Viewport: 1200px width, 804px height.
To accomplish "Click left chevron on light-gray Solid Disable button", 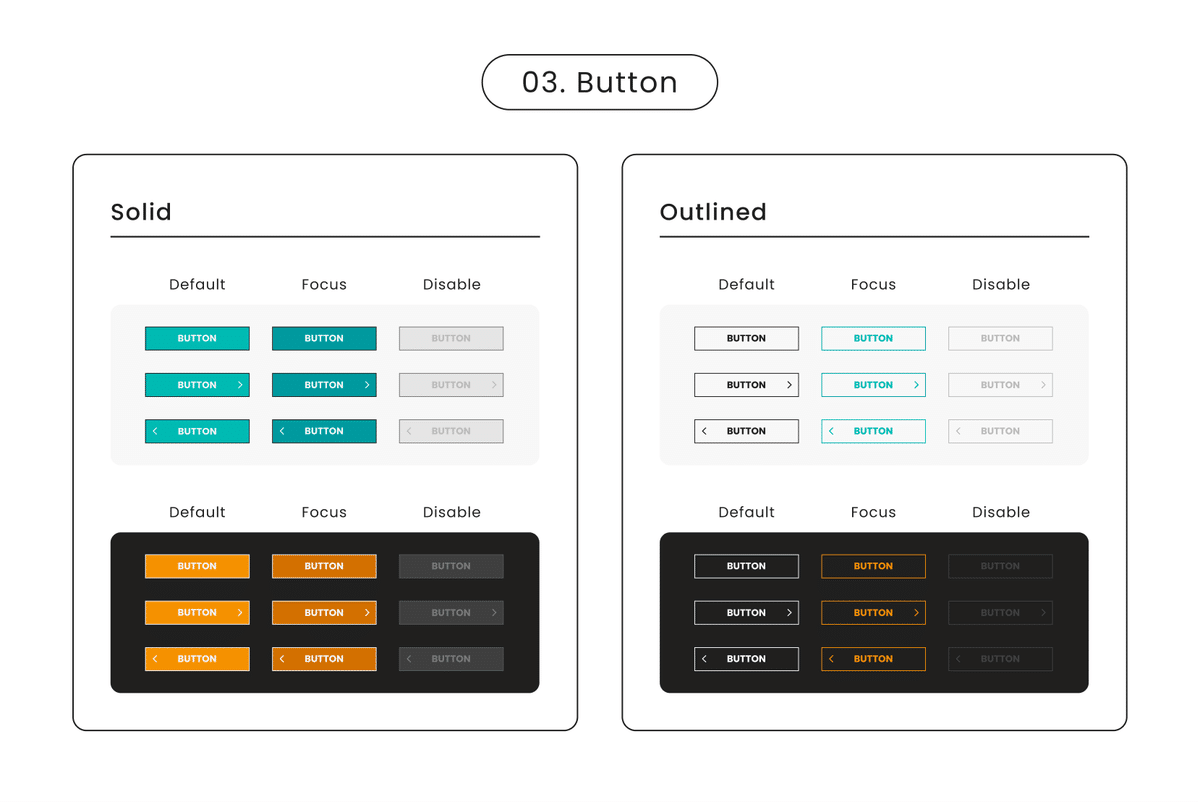I will 409,431.
